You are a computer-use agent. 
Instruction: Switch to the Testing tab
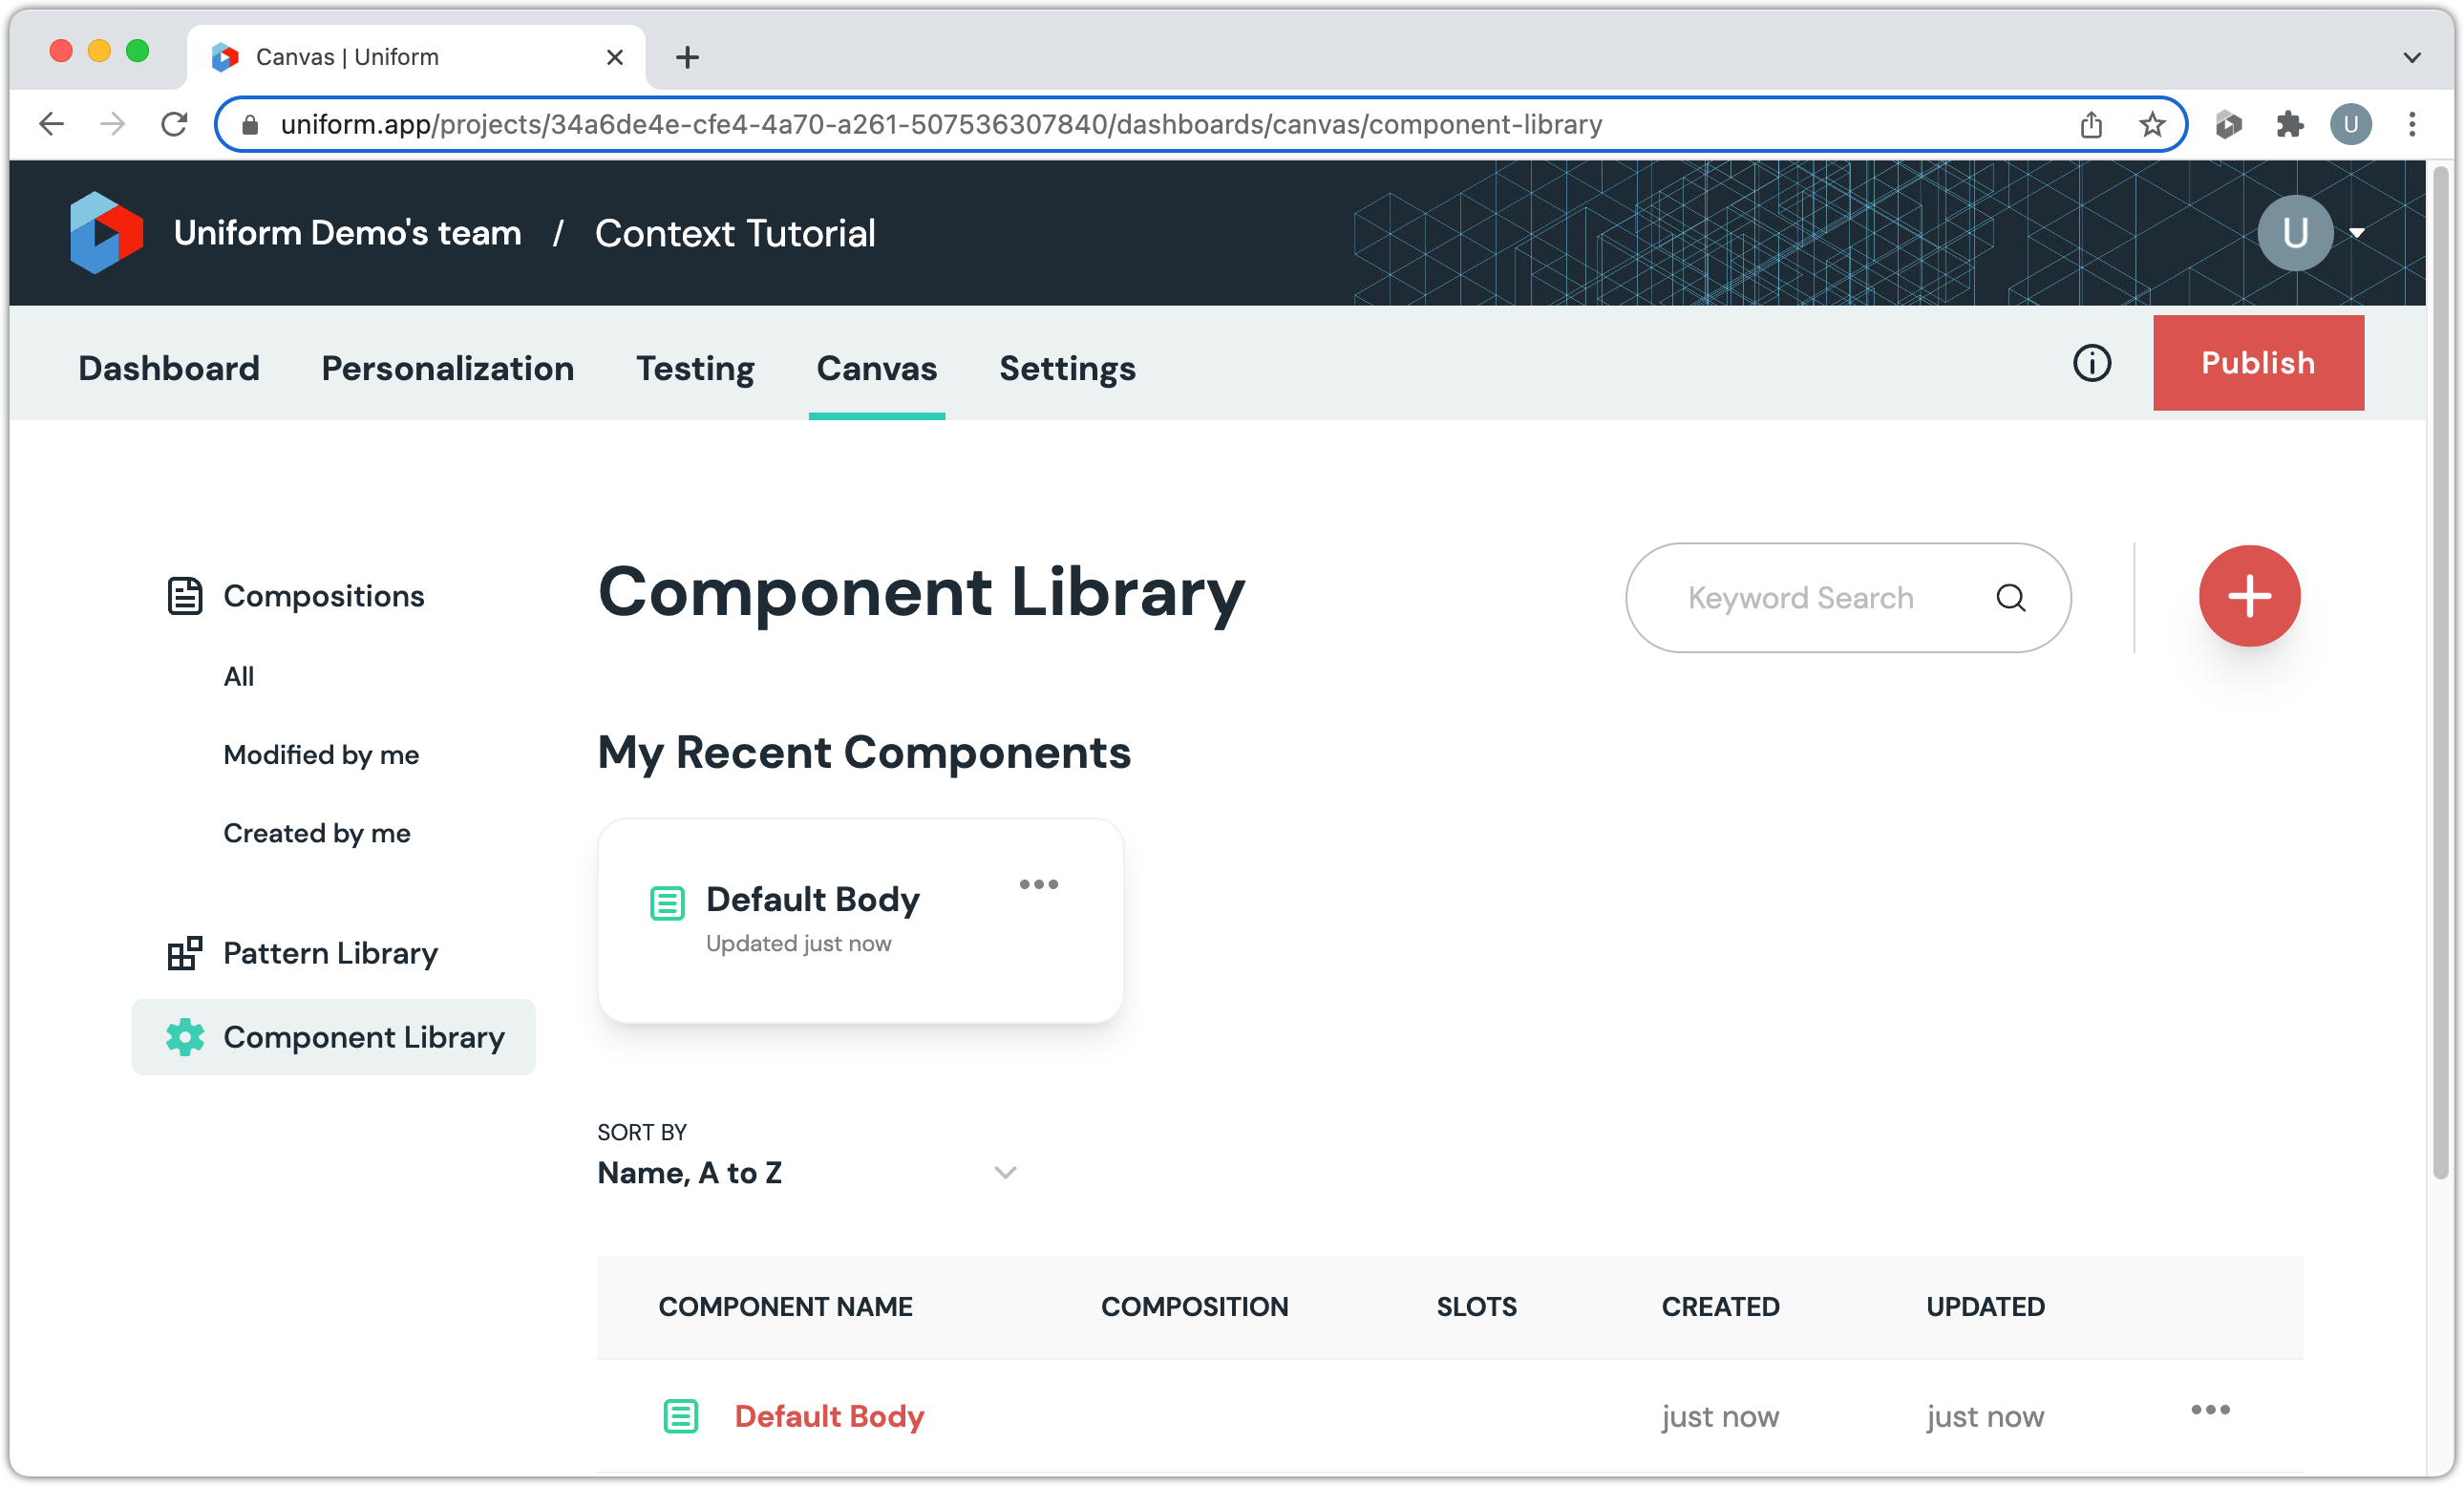point(695,368)
